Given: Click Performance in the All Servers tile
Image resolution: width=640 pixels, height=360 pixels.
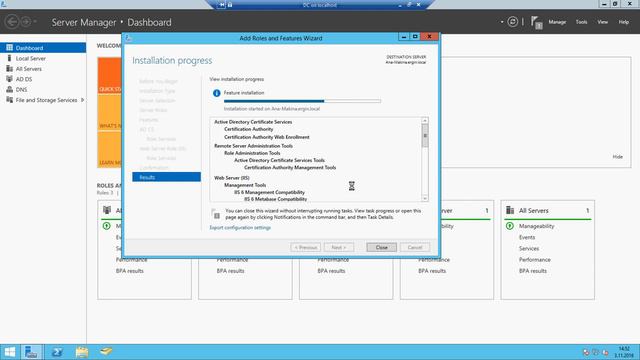Looking at the screenshot, I should click(534, 260).
